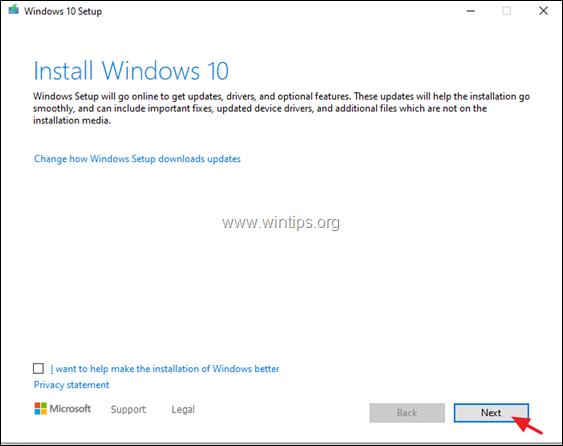Viewport: 563px width, 446px height.
Task: Open Change how Windows Setup downloads updates
Action: (x=137, y=159)
